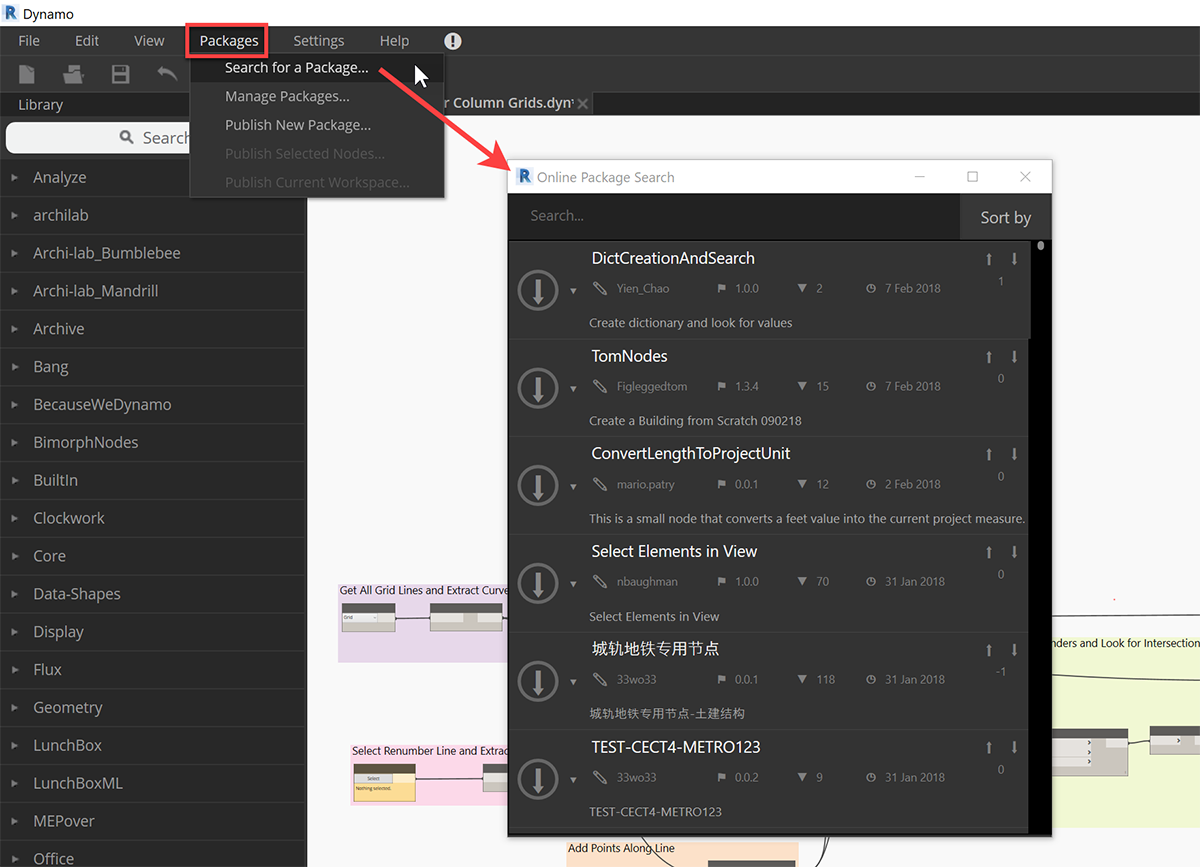Click inside the Online Package Search field
Image resolution: width=1200 pixels, height=867 pixels.
(734, 216)
